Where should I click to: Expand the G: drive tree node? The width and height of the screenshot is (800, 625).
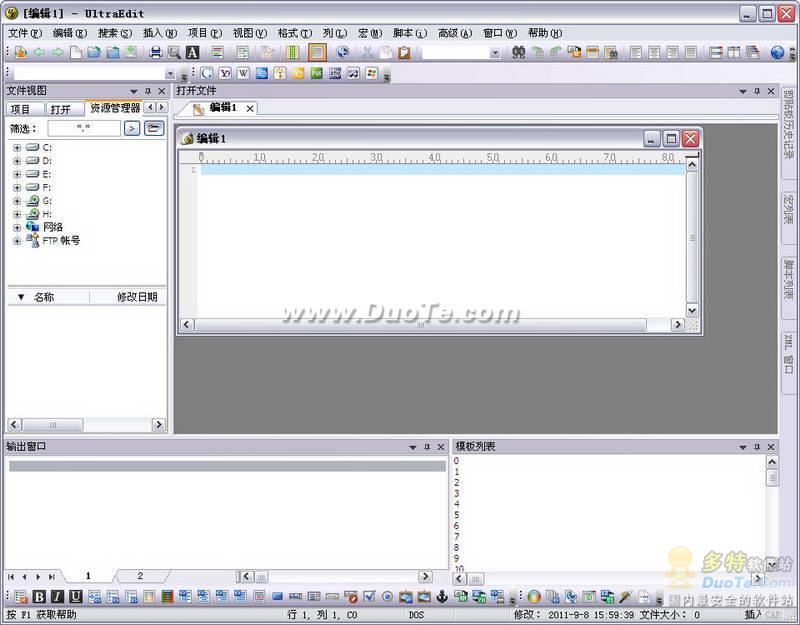coord(17,201)
